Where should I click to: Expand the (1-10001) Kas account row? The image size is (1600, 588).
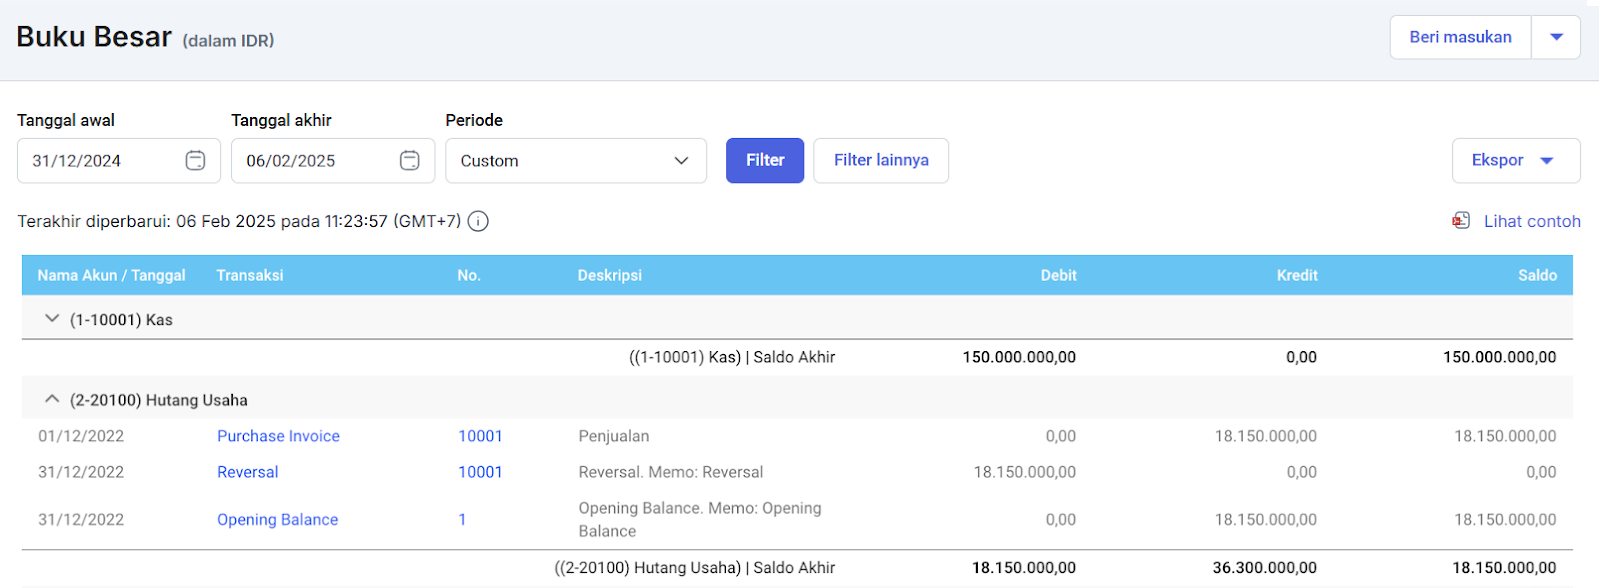52,319
